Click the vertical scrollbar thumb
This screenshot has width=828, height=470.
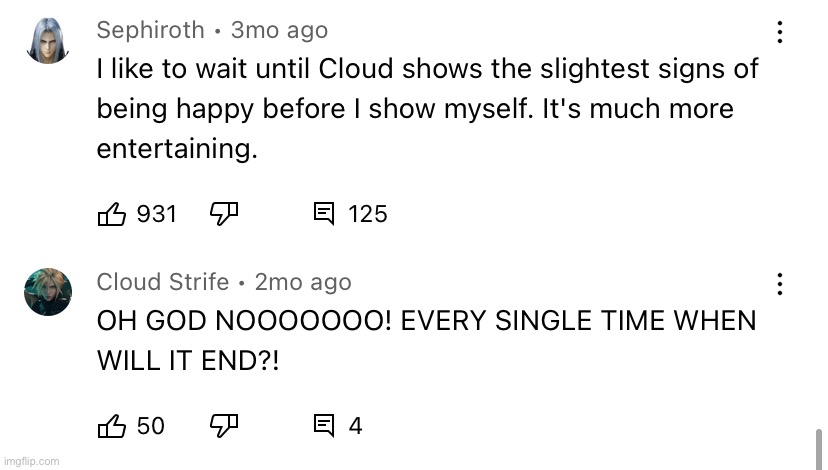[818, 449]
